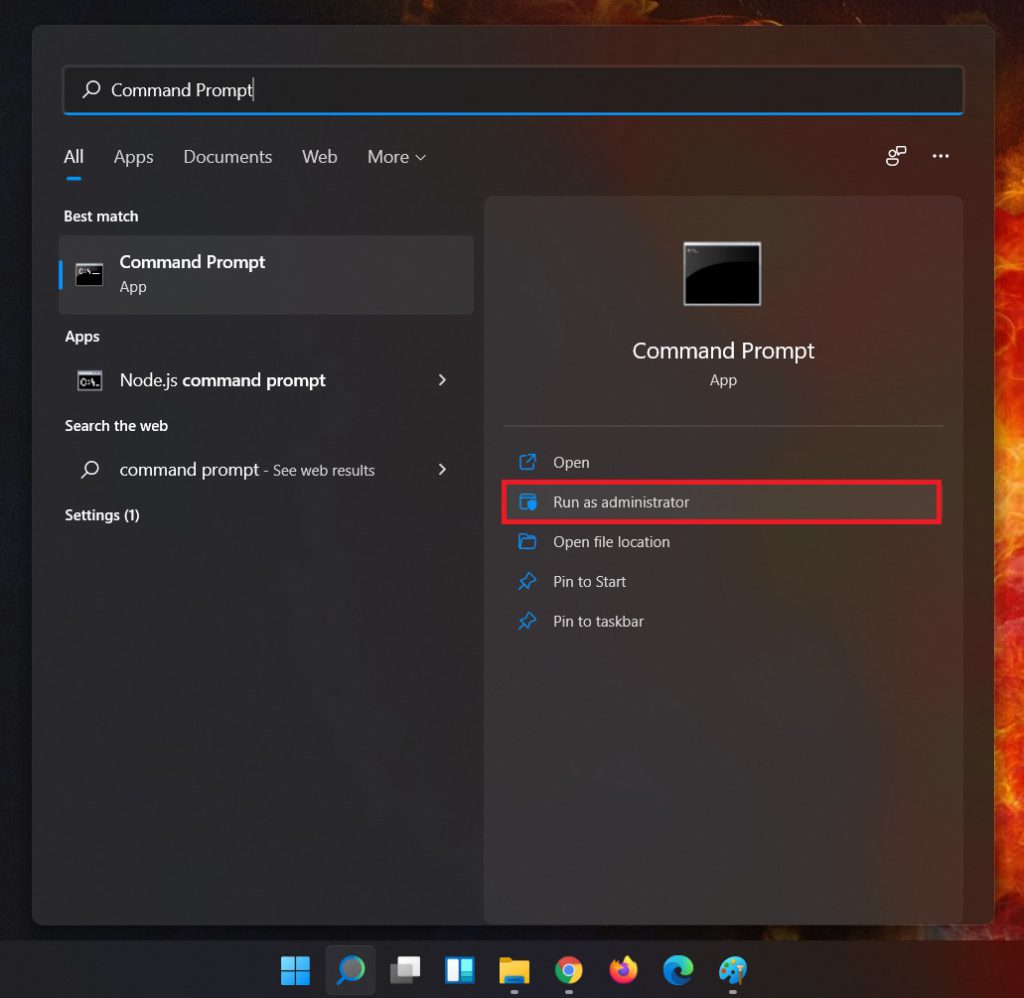Screen dimensions: 1024x998
Task: Click the taskbar Search icon
Action: [351, 970]
